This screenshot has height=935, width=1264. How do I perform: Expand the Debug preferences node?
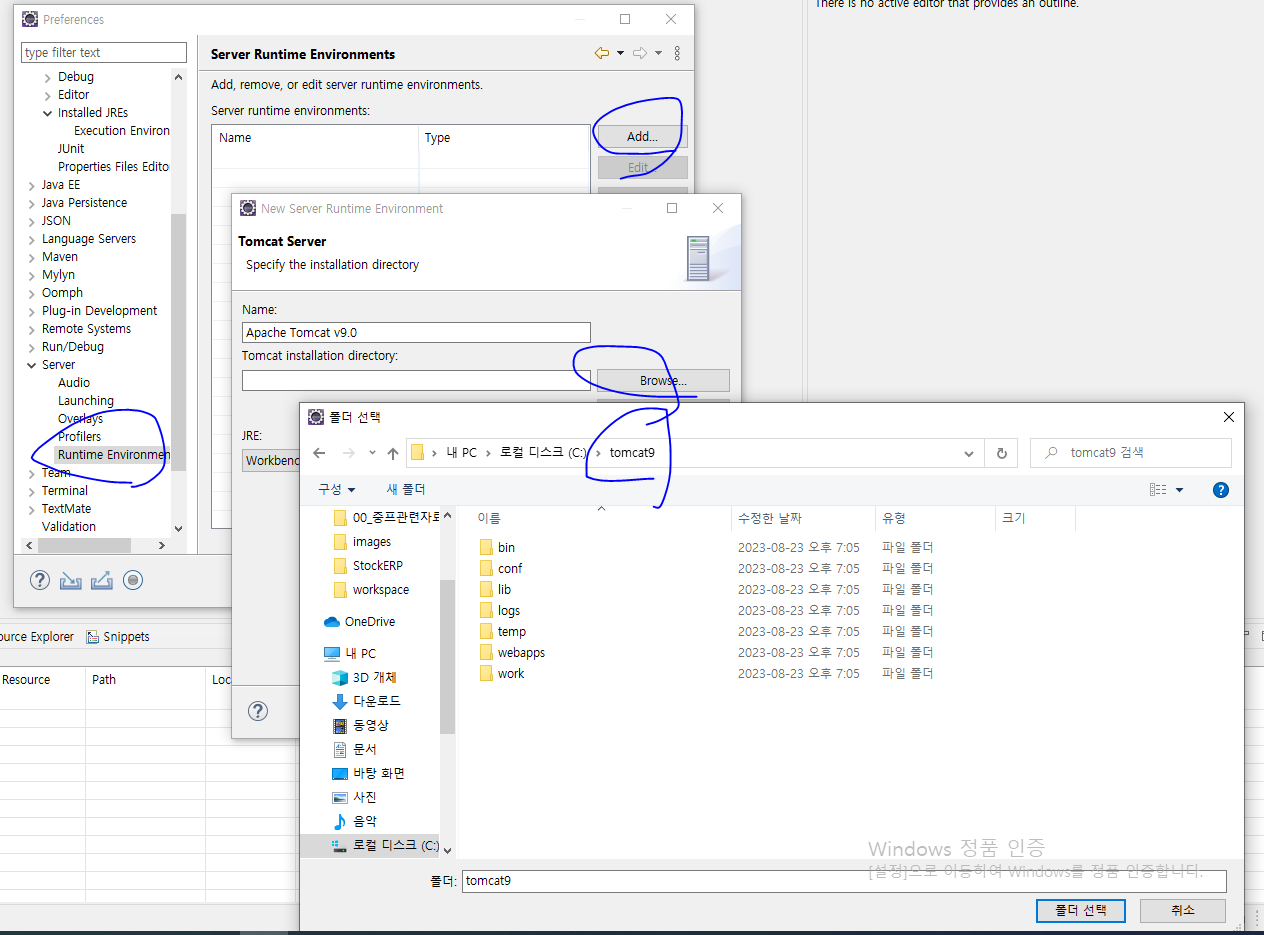(47, 77)
